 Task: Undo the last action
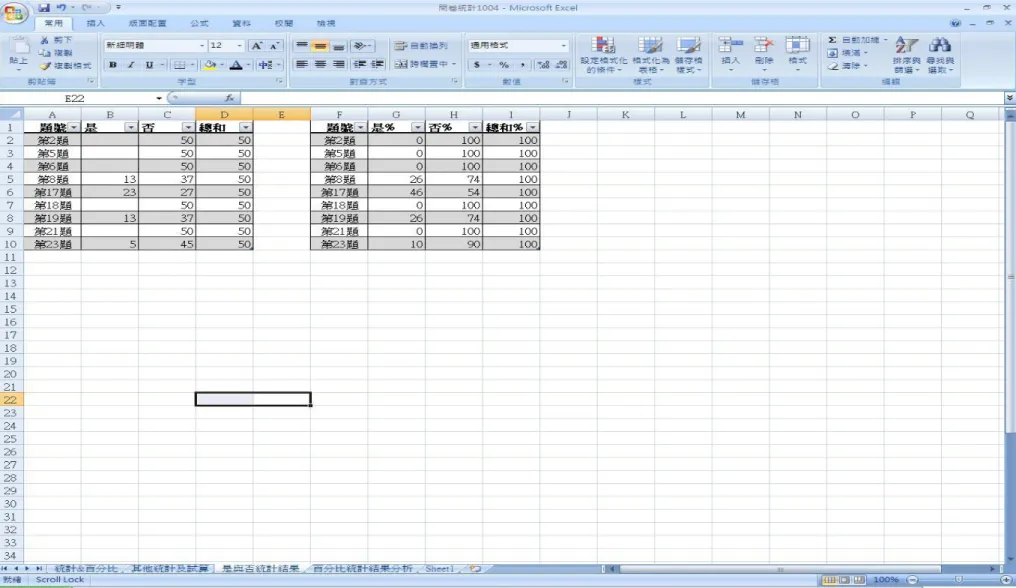point(61,8)
